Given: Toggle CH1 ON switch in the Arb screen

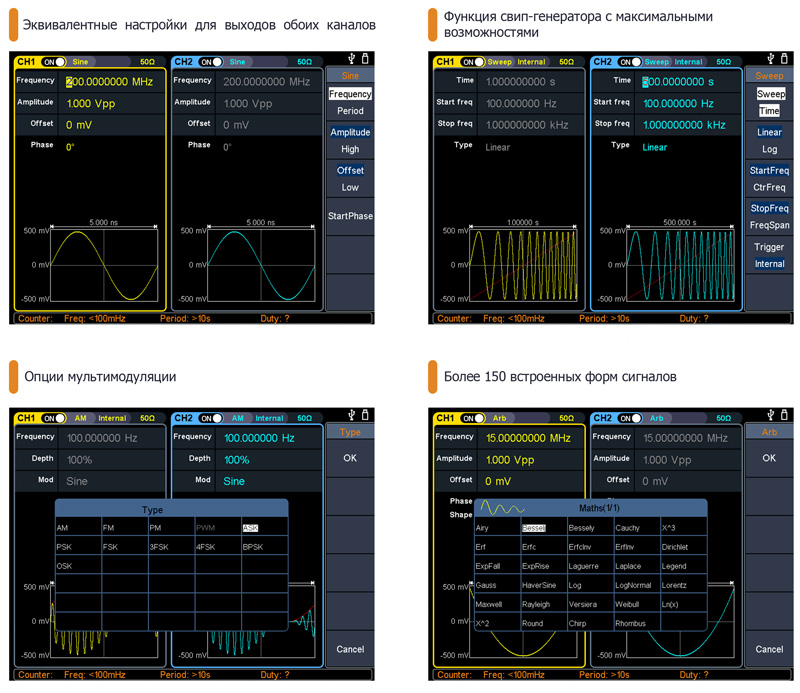Looking at the screenshot, I should pos(472,418).
